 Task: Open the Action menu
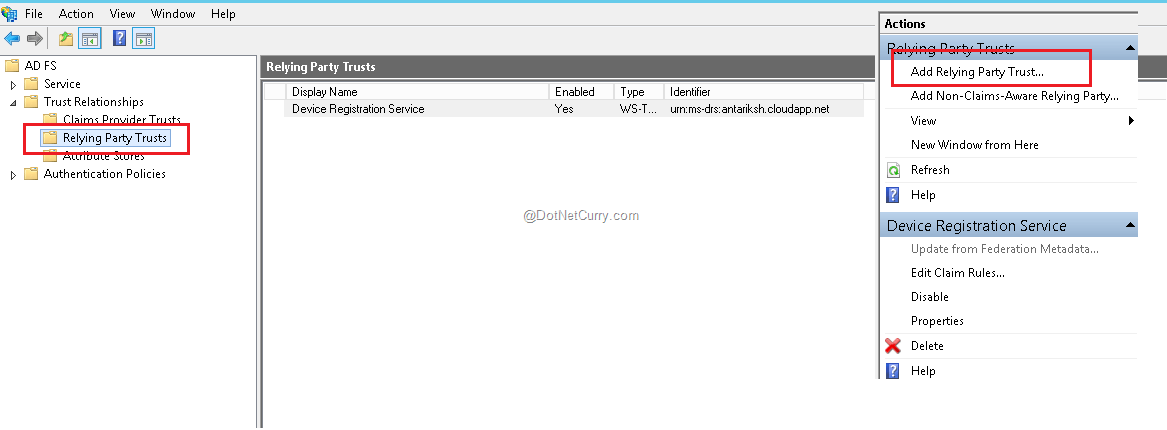pyautogui.click(x=76, y=14)
